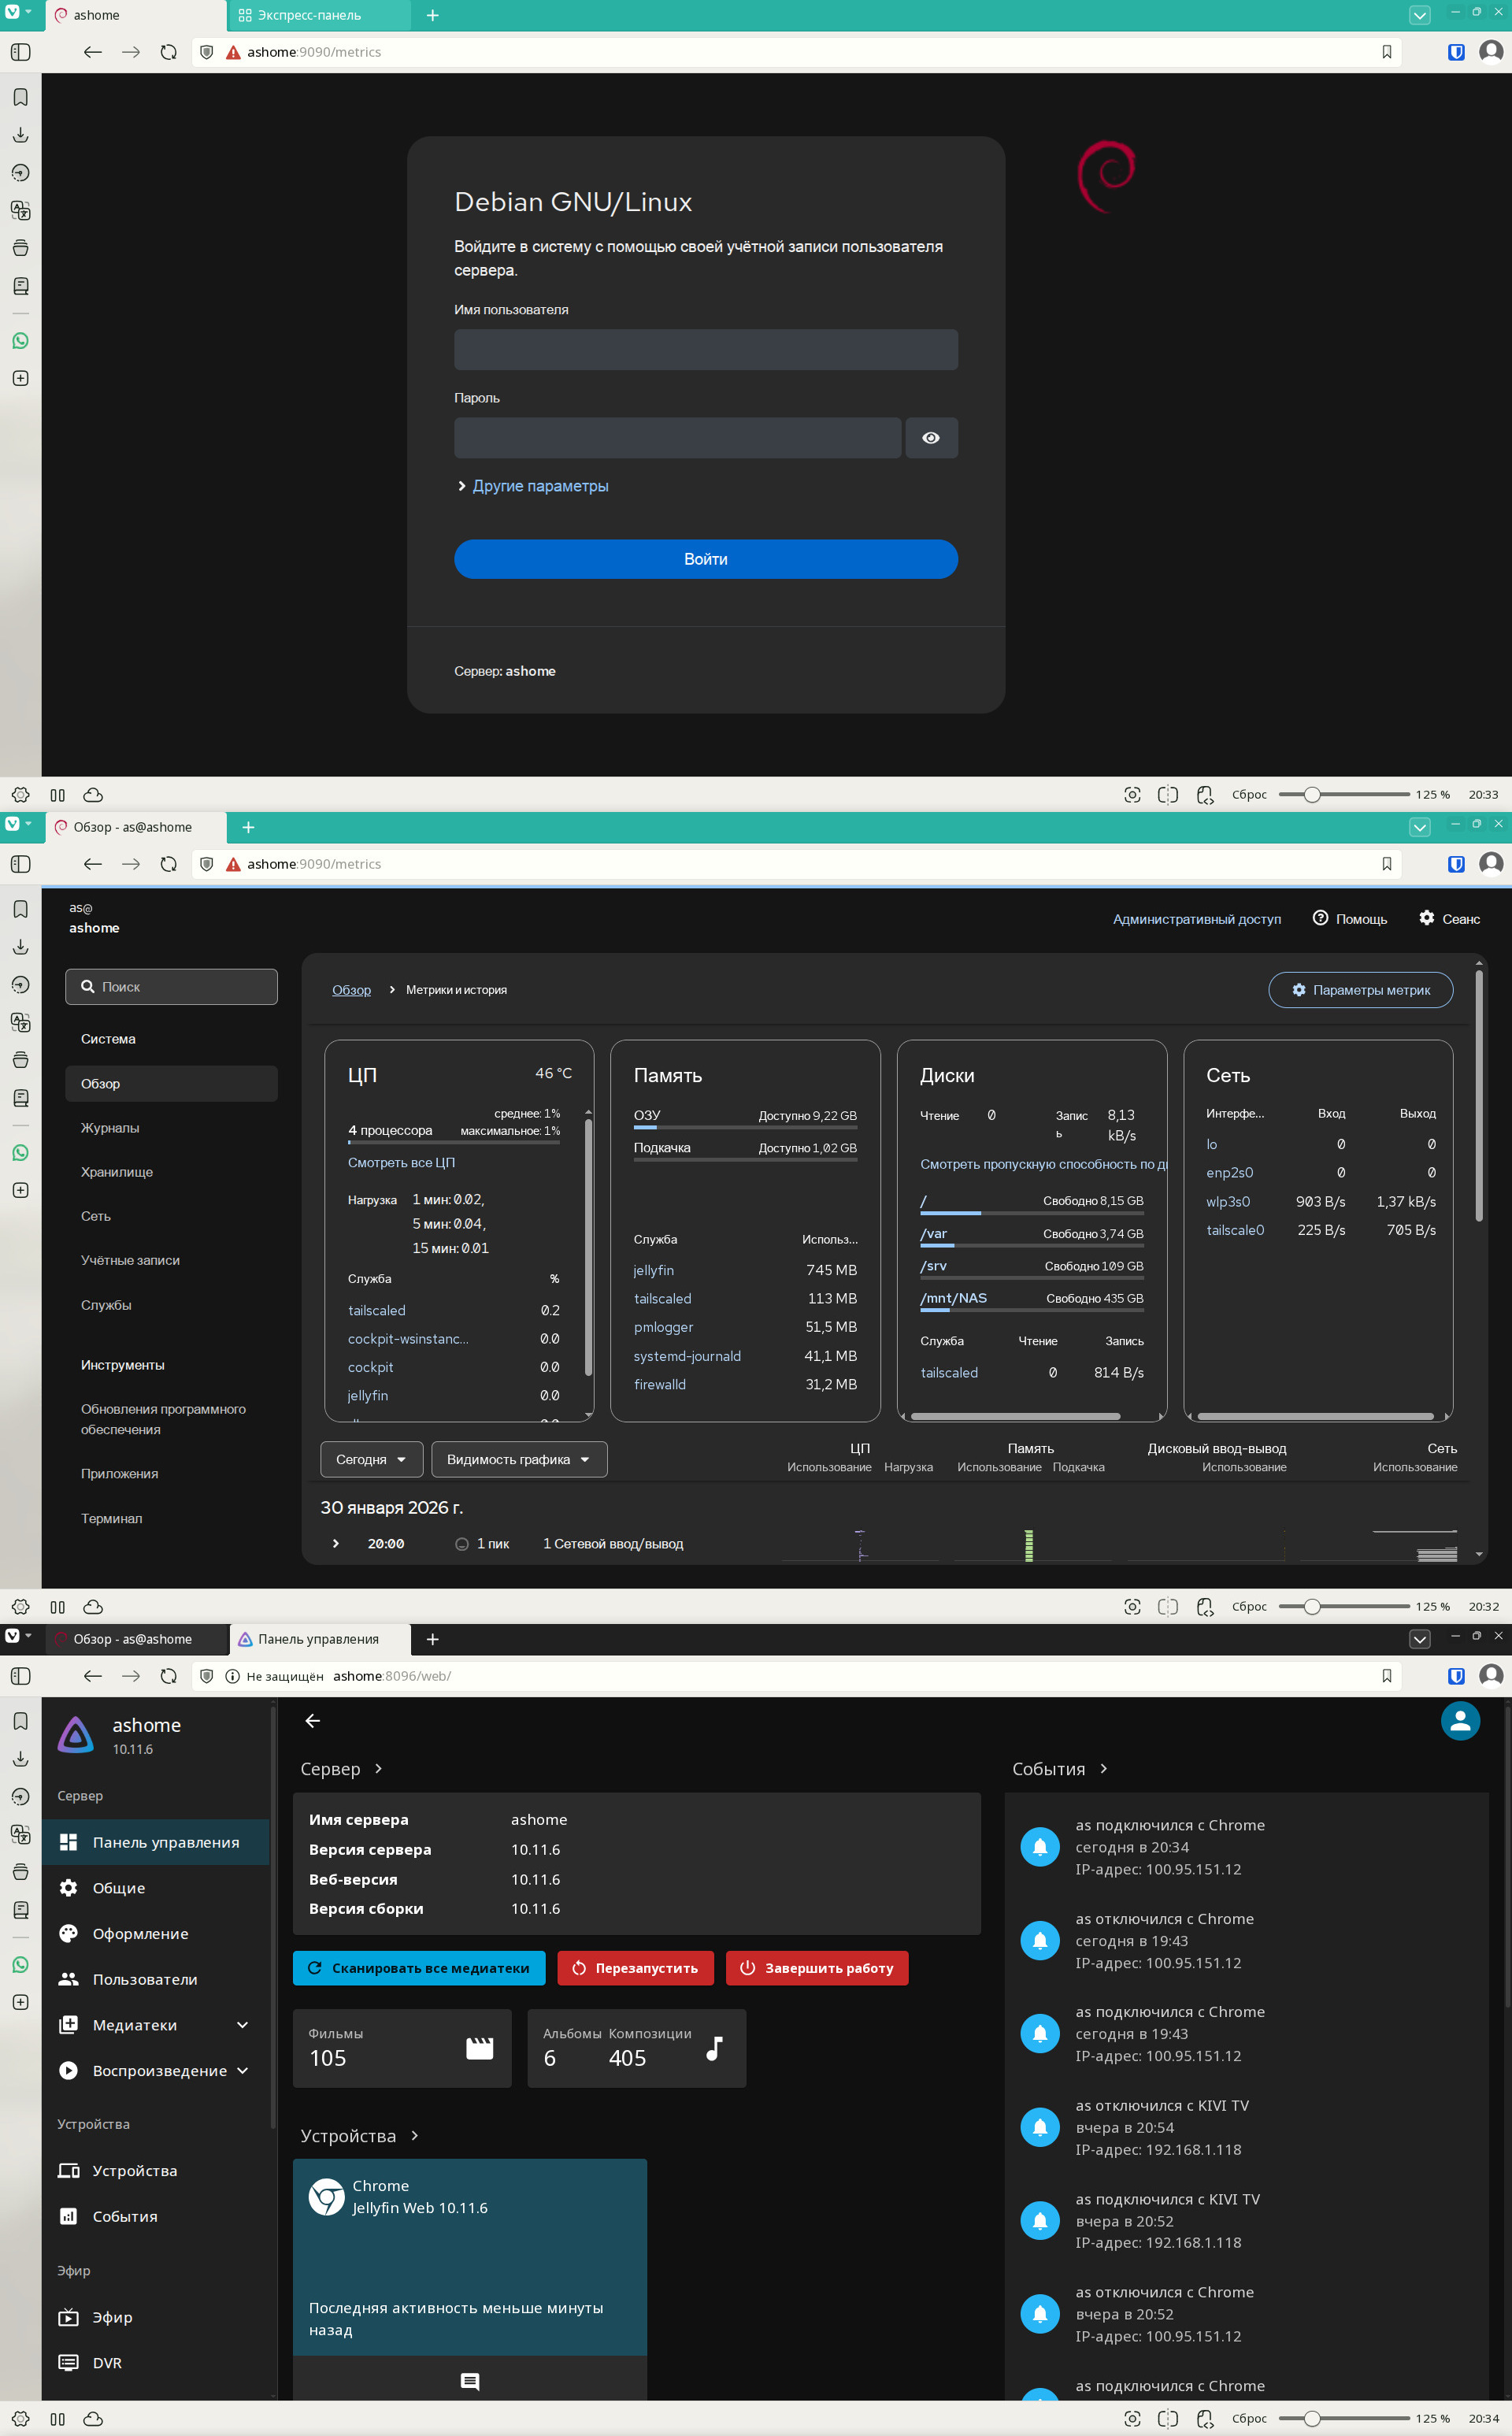Adjust zoom slider in top window status bar

tap(1311, 795)
